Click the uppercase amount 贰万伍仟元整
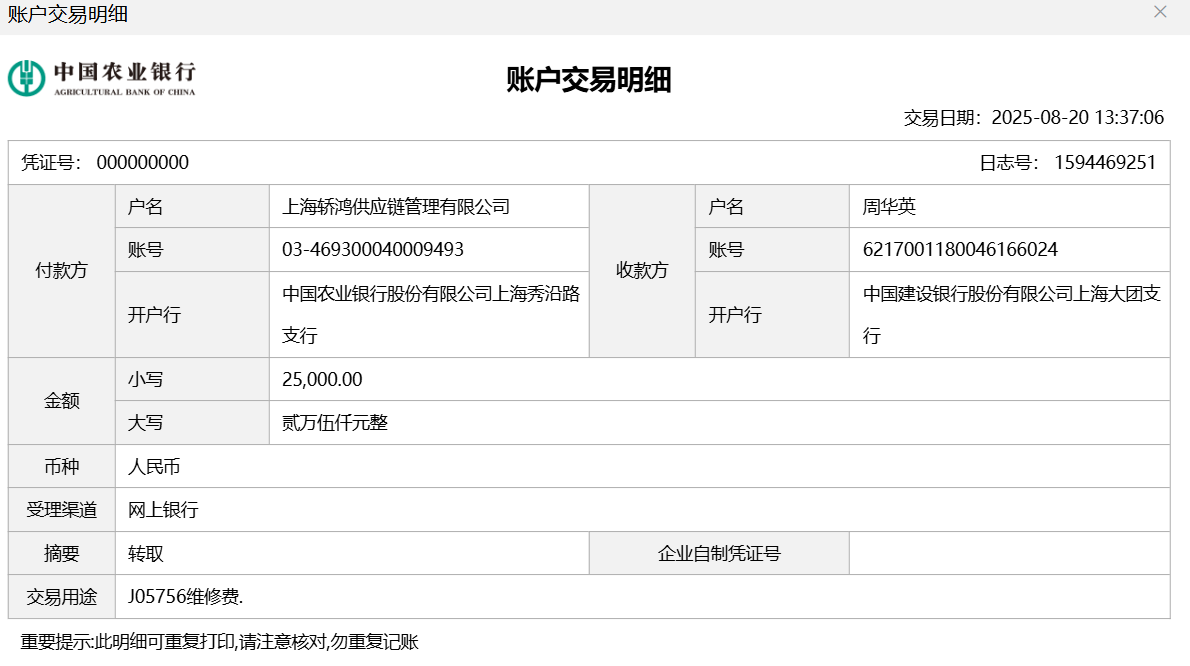Screen dimensions: 1190x666 tap(335, 423)
